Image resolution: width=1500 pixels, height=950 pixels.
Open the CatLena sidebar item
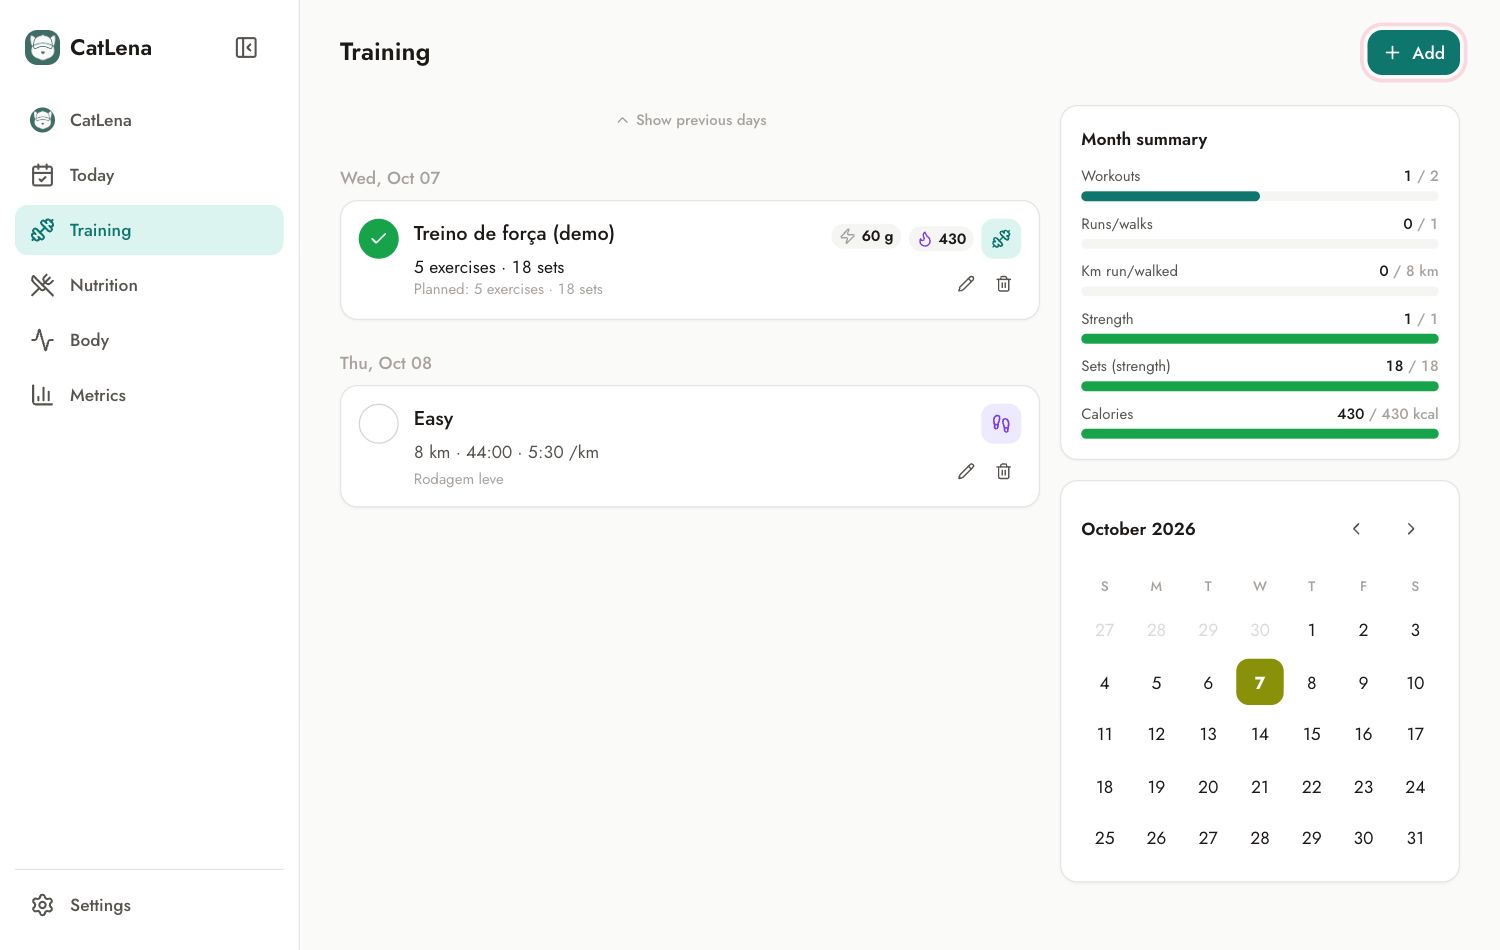click(149, 120)
